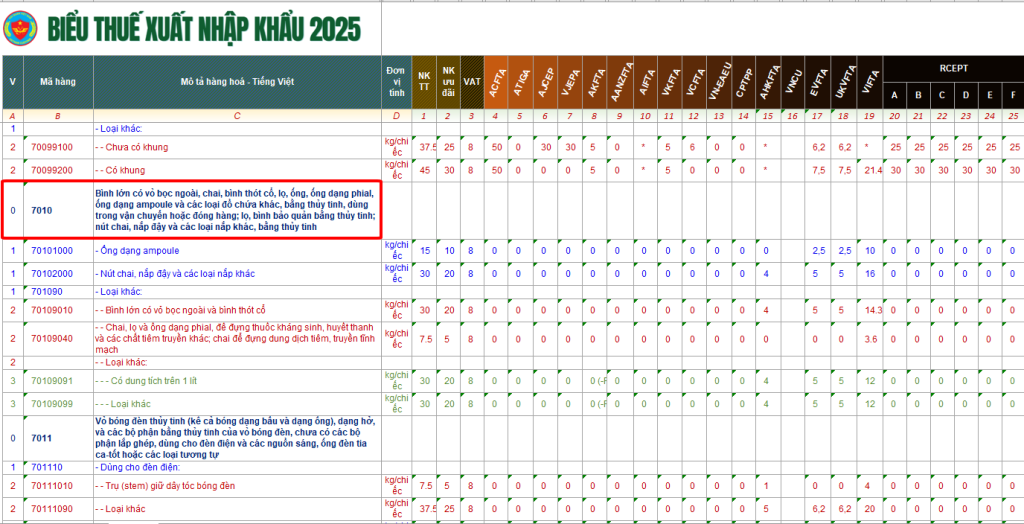This screenshot has height=524, width=1024.
Task: Select the NK ưu đãi column header
Action: coord(449,81)
